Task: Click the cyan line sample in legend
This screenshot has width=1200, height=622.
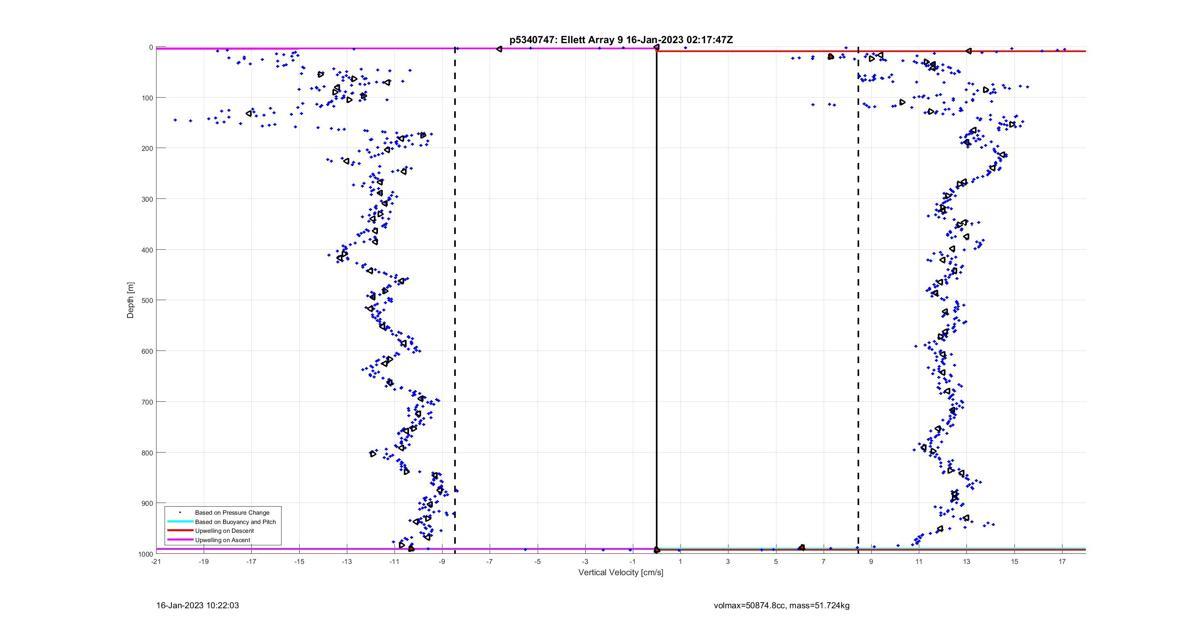Action: pyautogui.click(x=180, y=522)
